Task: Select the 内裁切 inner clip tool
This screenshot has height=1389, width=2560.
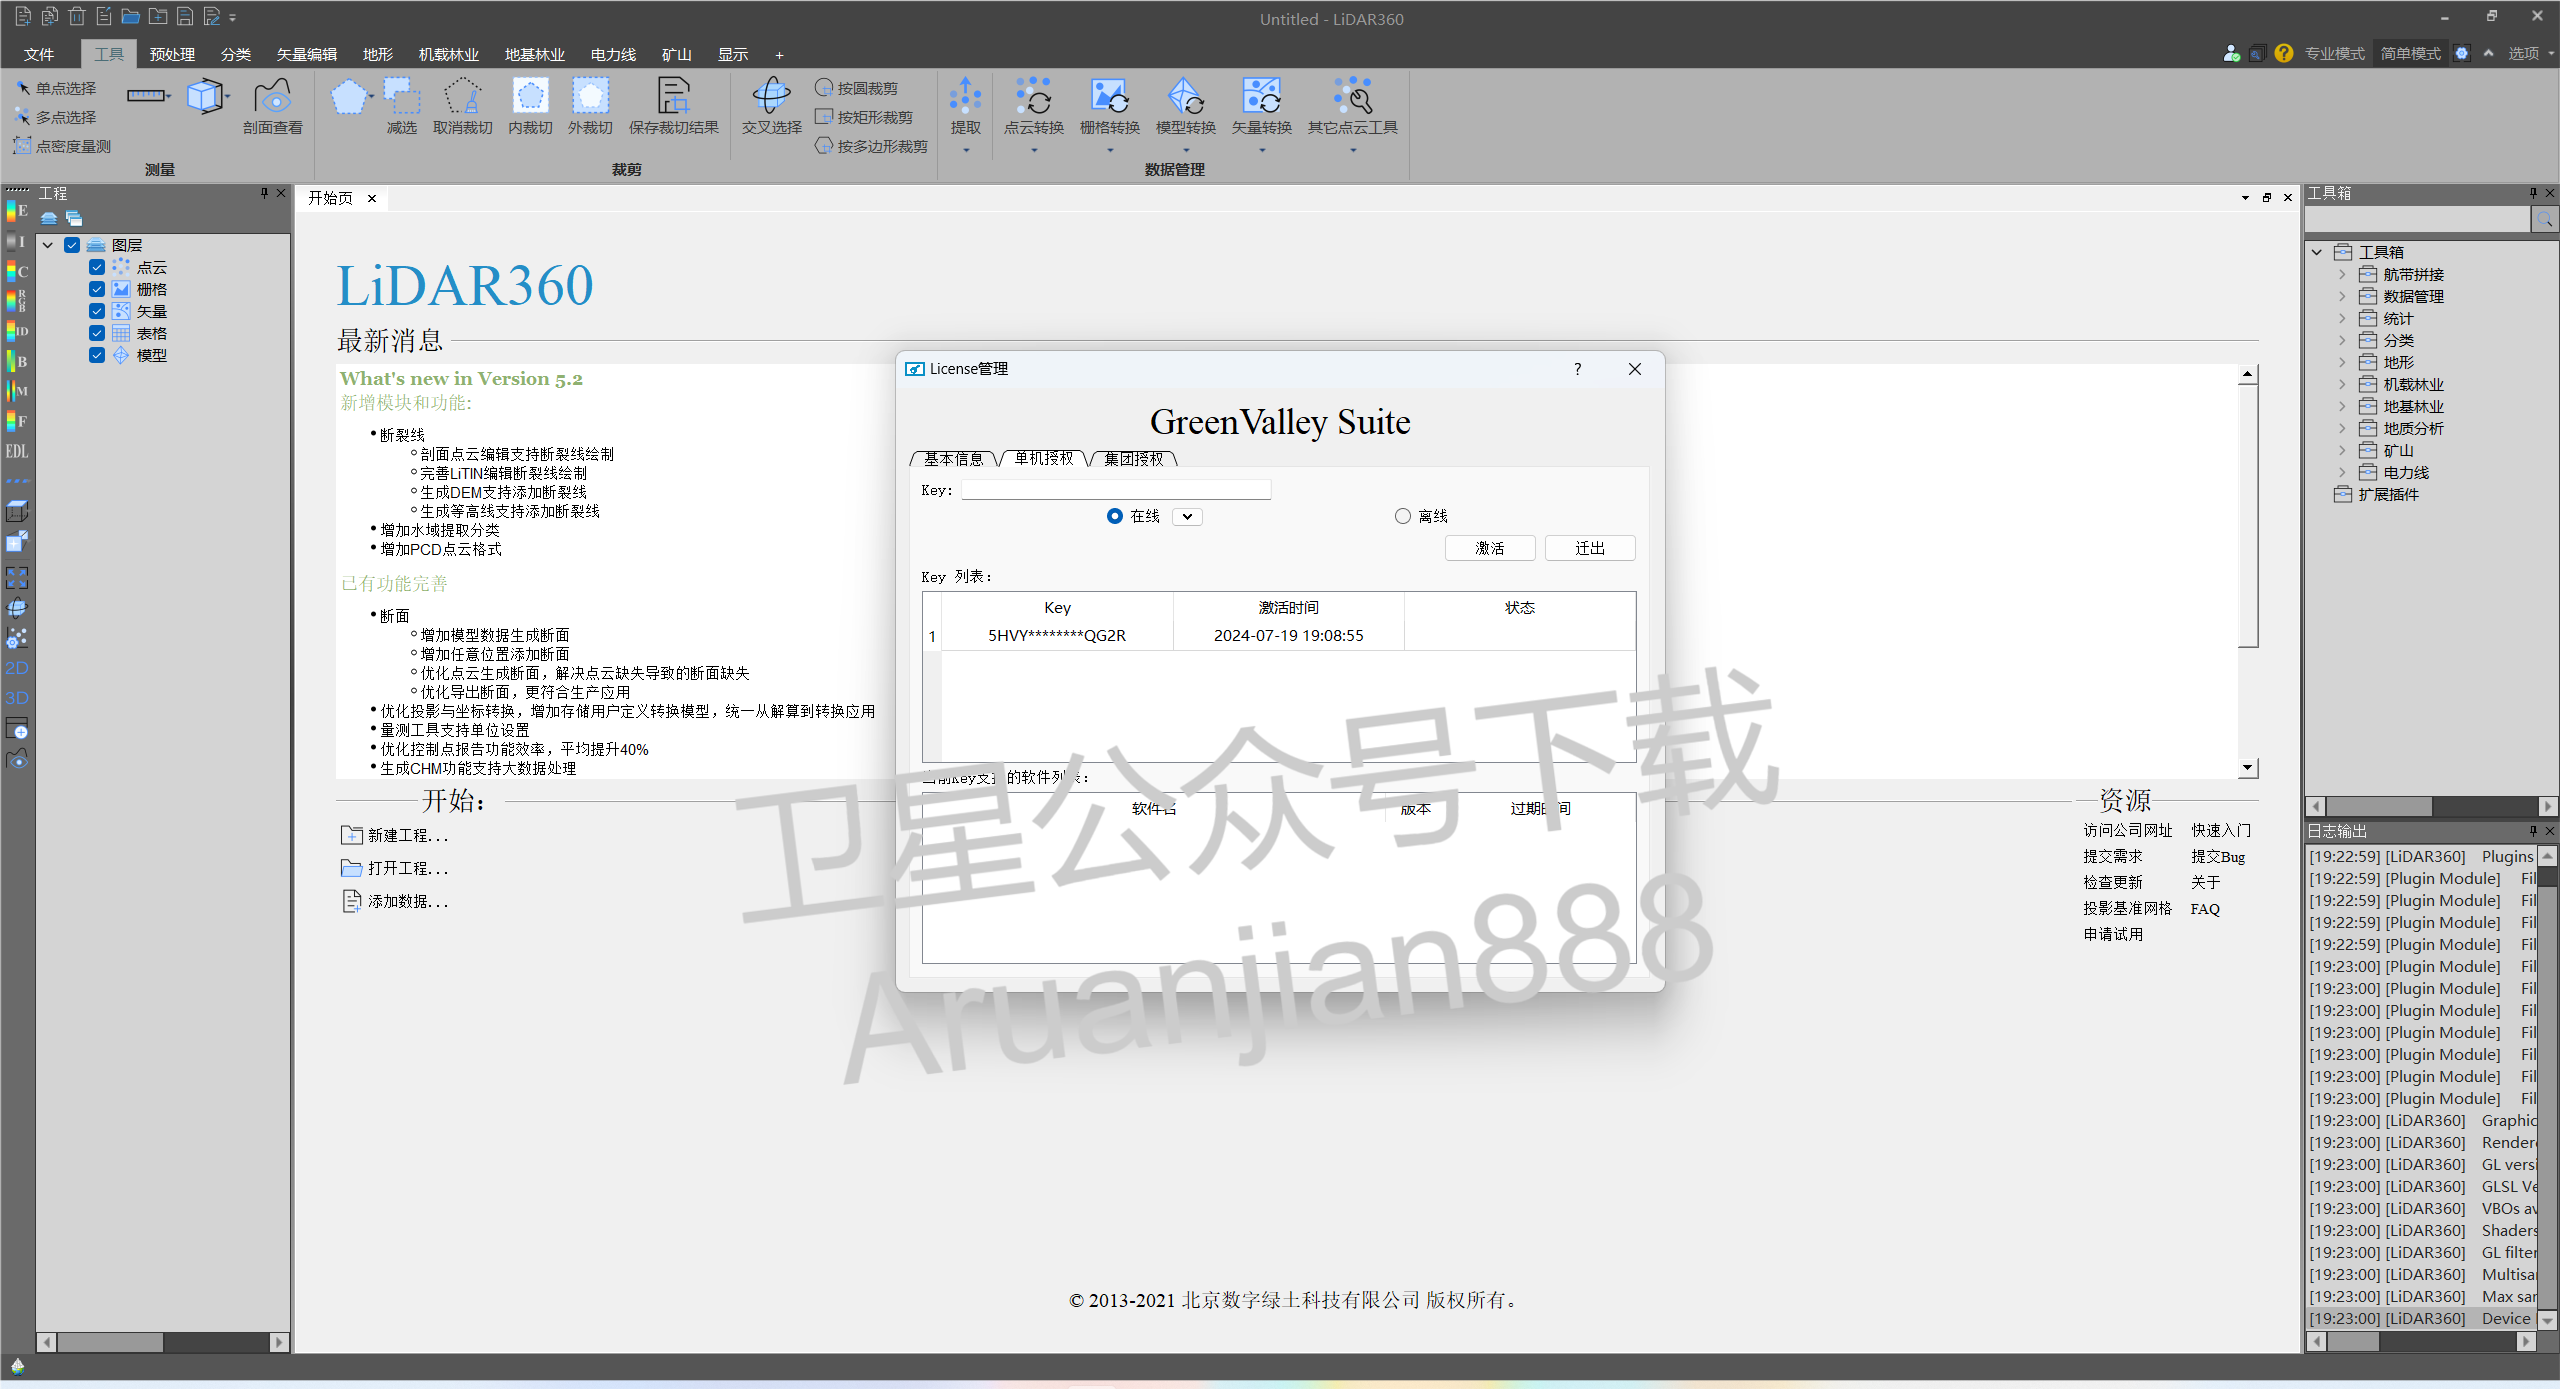Action: pos(530,108)
